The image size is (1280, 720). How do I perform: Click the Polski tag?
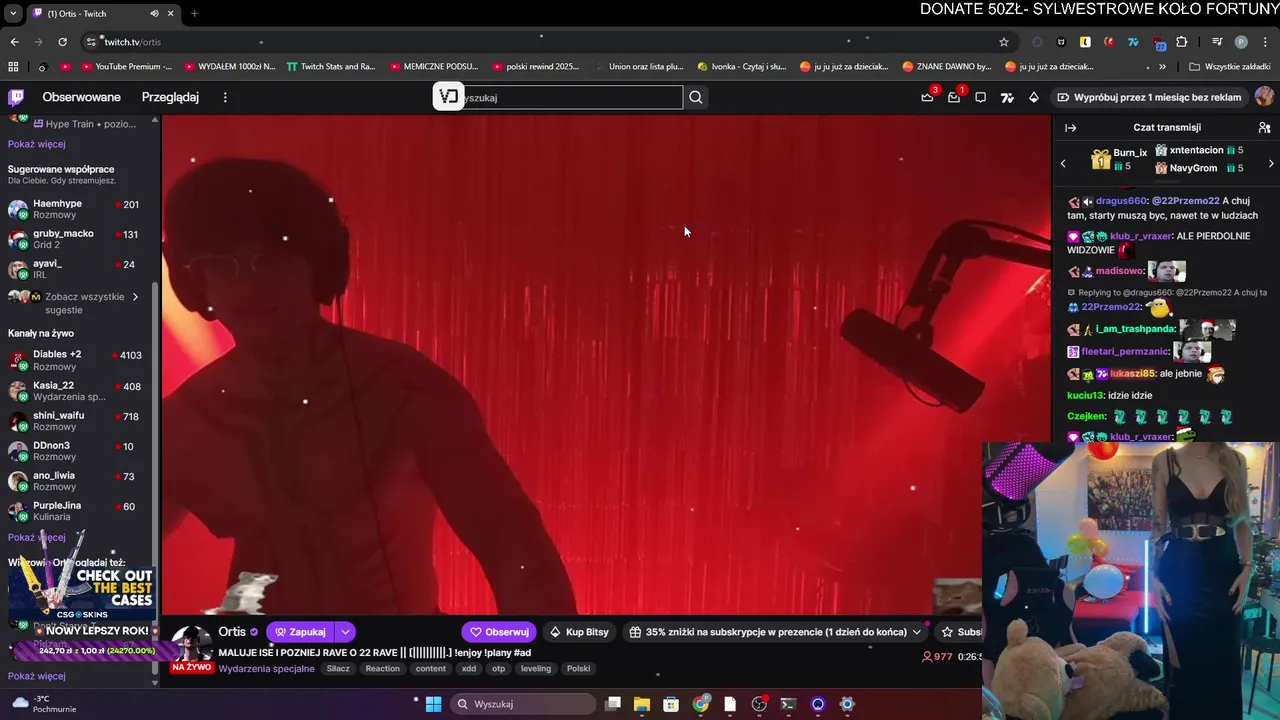point(578,669)
